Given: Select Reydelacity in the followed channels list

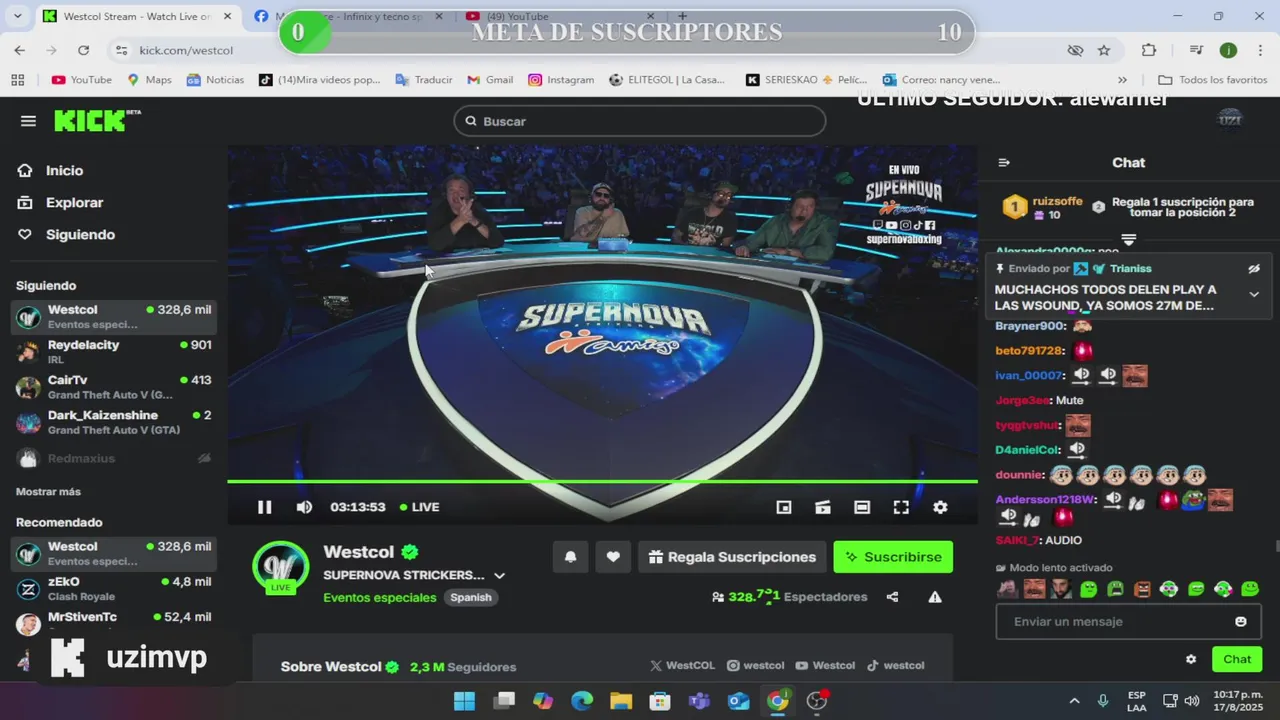Looking at the screenshot, I should pyautogui.click(x=114, y=352).
